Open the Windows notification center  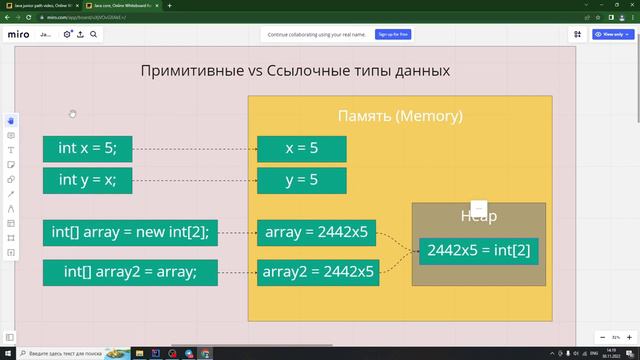click(x=630, y=353)
